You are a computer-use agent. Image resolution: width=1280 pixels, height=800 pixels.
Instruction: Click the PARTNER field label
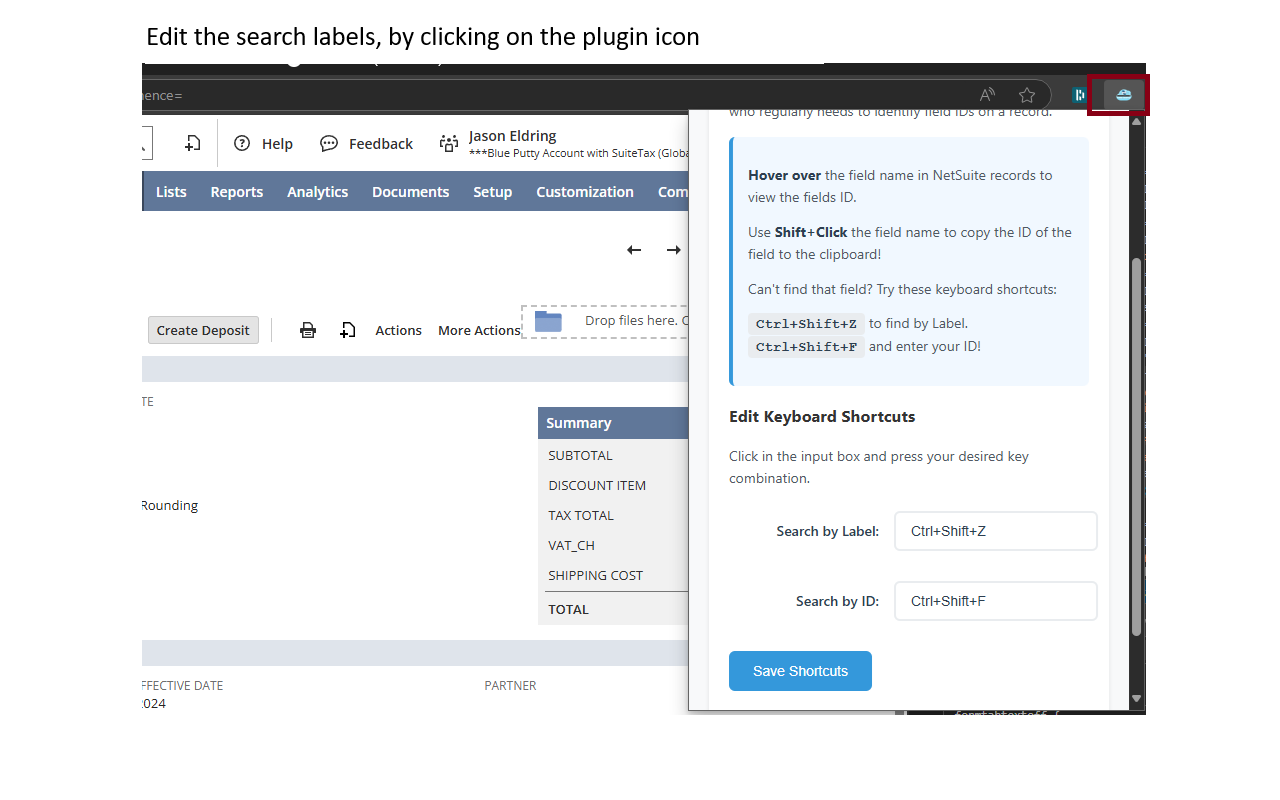tap(510, 686)
